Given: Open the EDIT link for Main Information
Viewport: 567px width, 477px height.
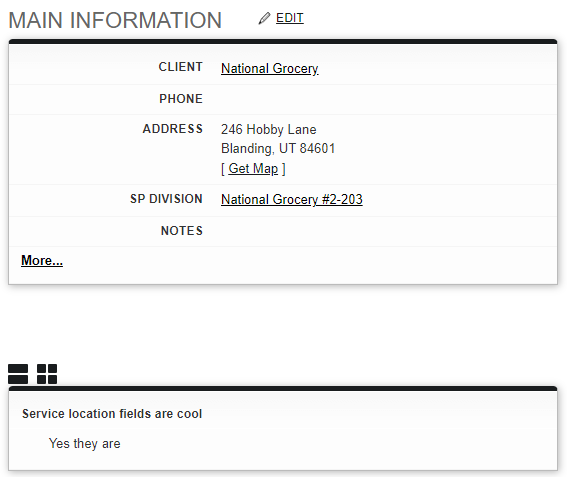Looking at the screenshot, I should pyautogui.click(x=290, y=18).
